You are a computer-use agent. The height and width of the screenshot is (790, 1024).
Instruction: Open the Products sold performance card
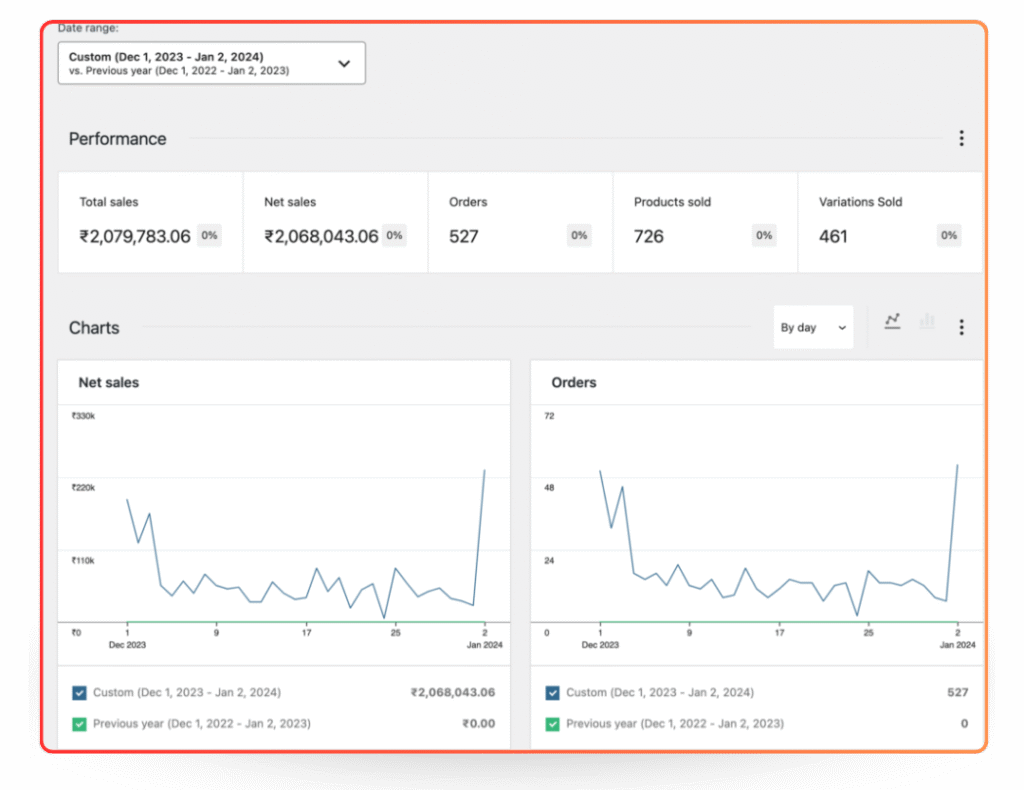pyautogui.click(x=705, y=222)
